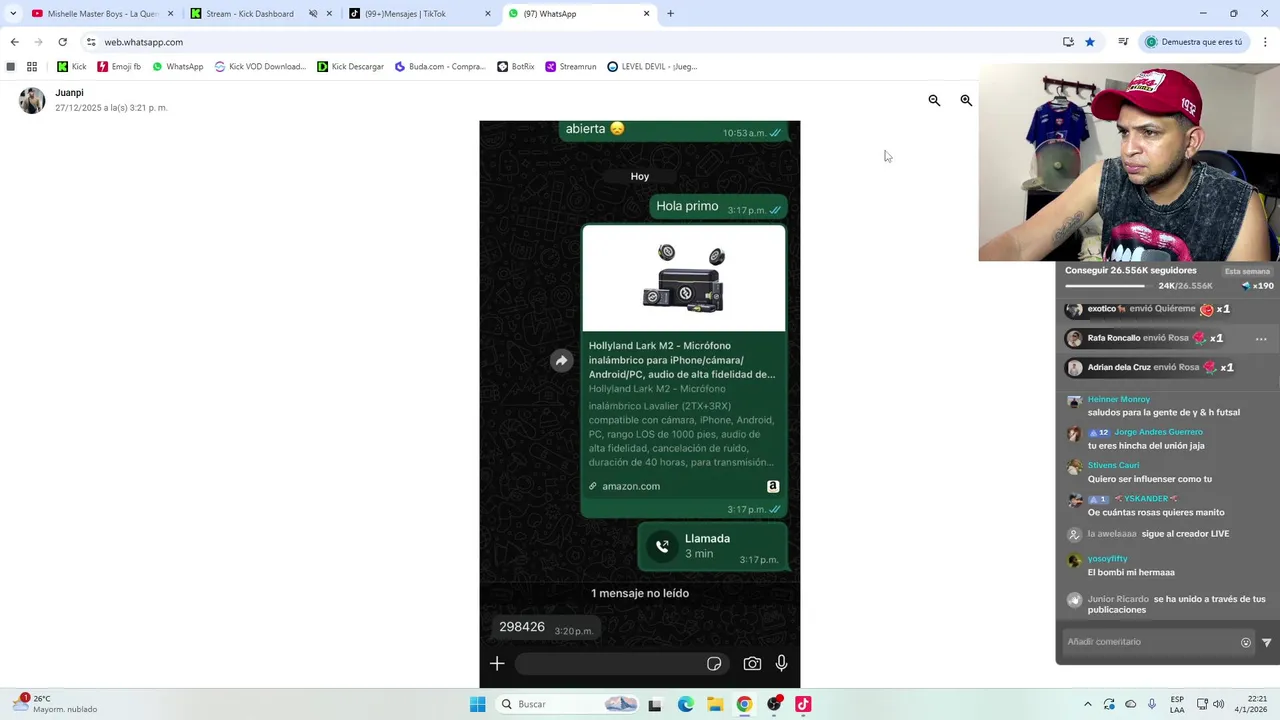1280x720 pixels.
Task: Open the camera icon in chat bar
Action: (x=752, y=663)
